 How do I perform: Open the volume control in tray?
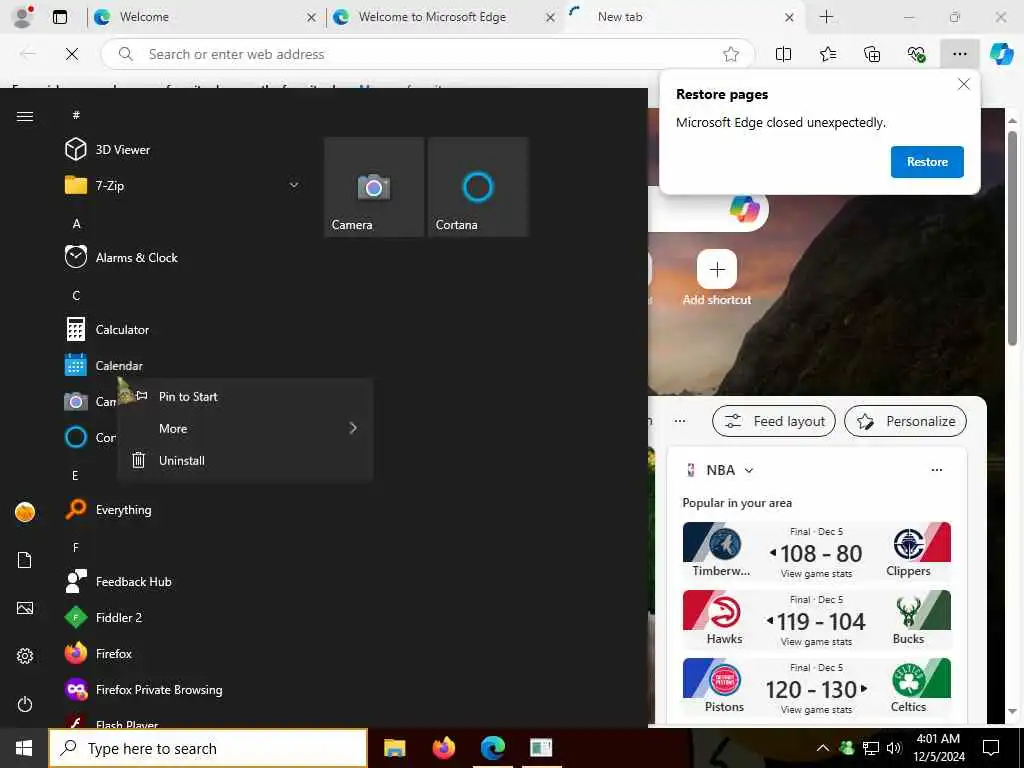tap(894, 748)
